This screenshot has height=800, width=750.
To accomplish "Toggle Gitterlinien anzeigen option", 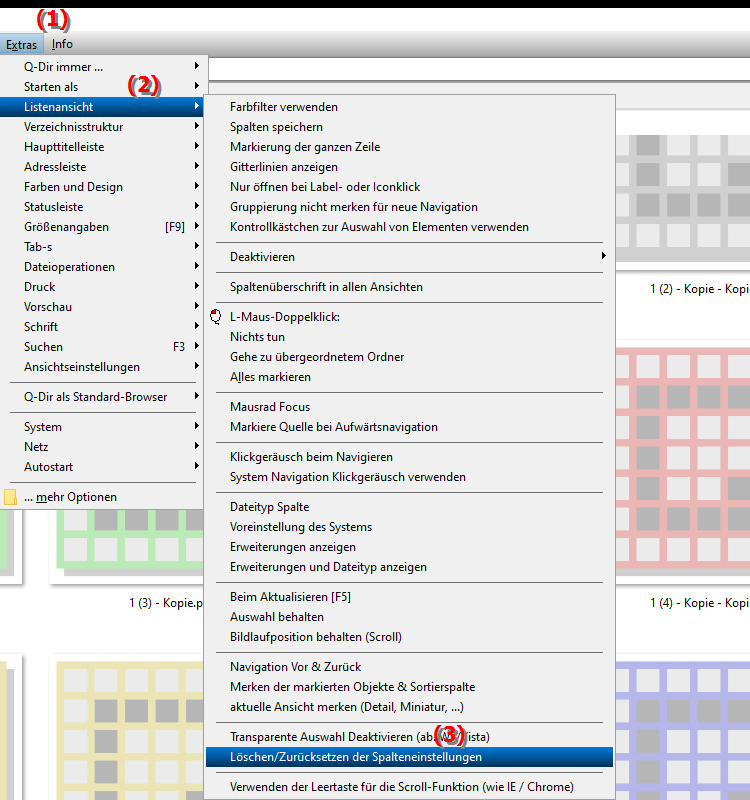I will click(409, 167).
